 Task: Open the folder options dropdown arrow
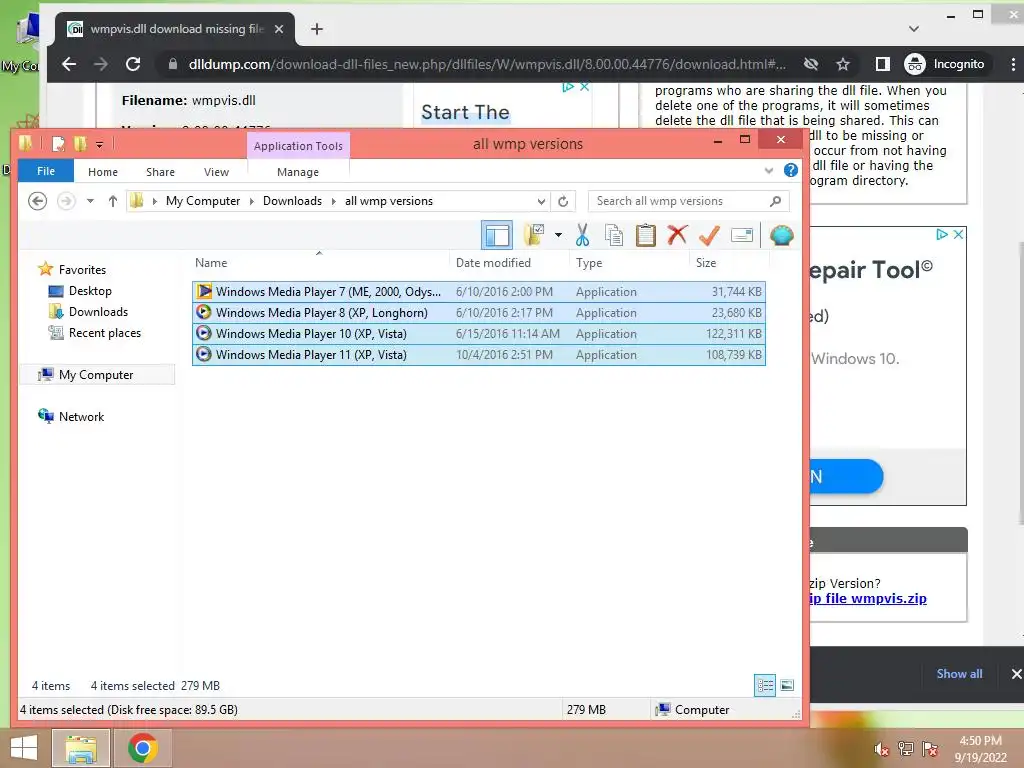pyautogui.click(x=558, y=235)
